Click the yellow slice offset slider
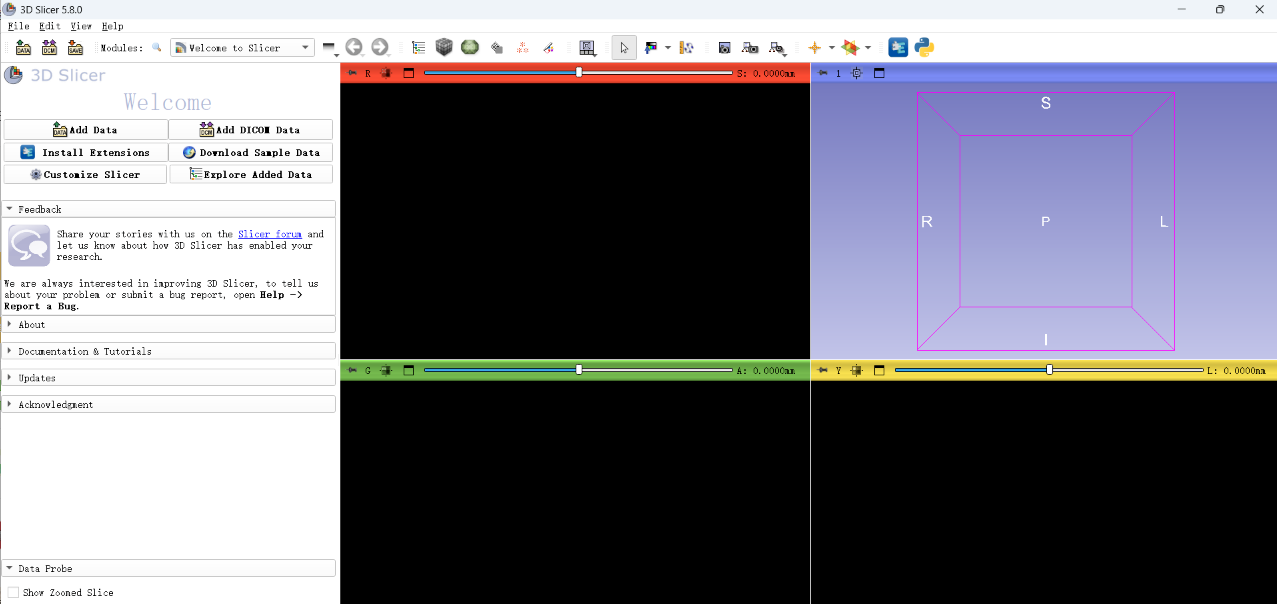Screen dimensions: 1277x604 (x=1048, y=370)
